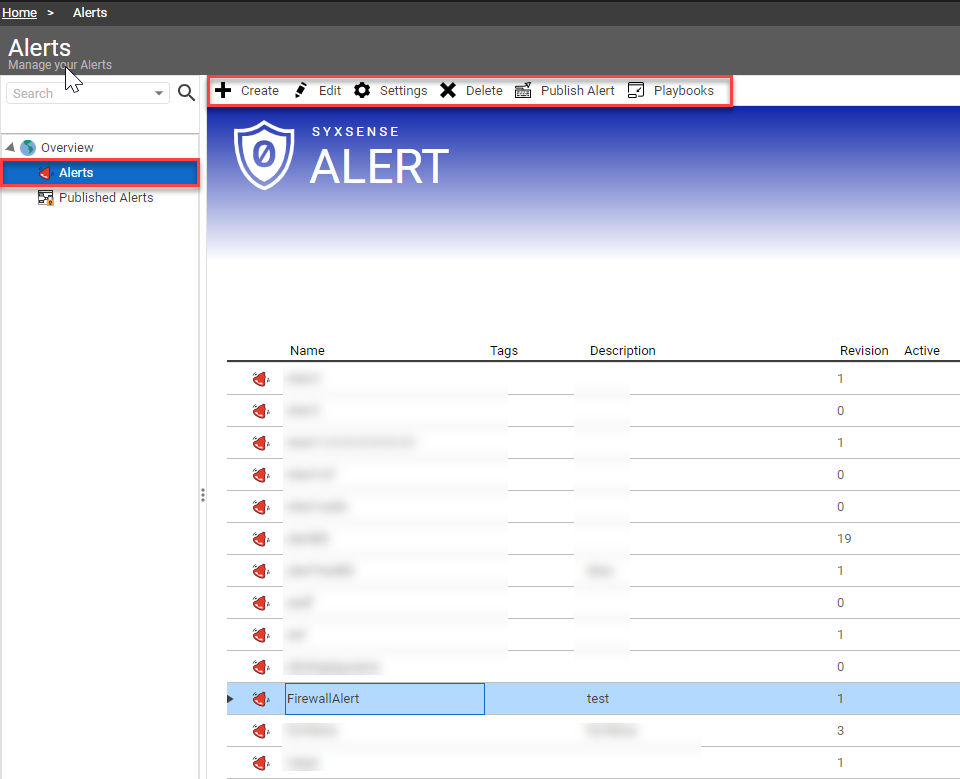Select Alerts in the sidebar tree
This screenshot has height=779, width=960.
(75, 172)
